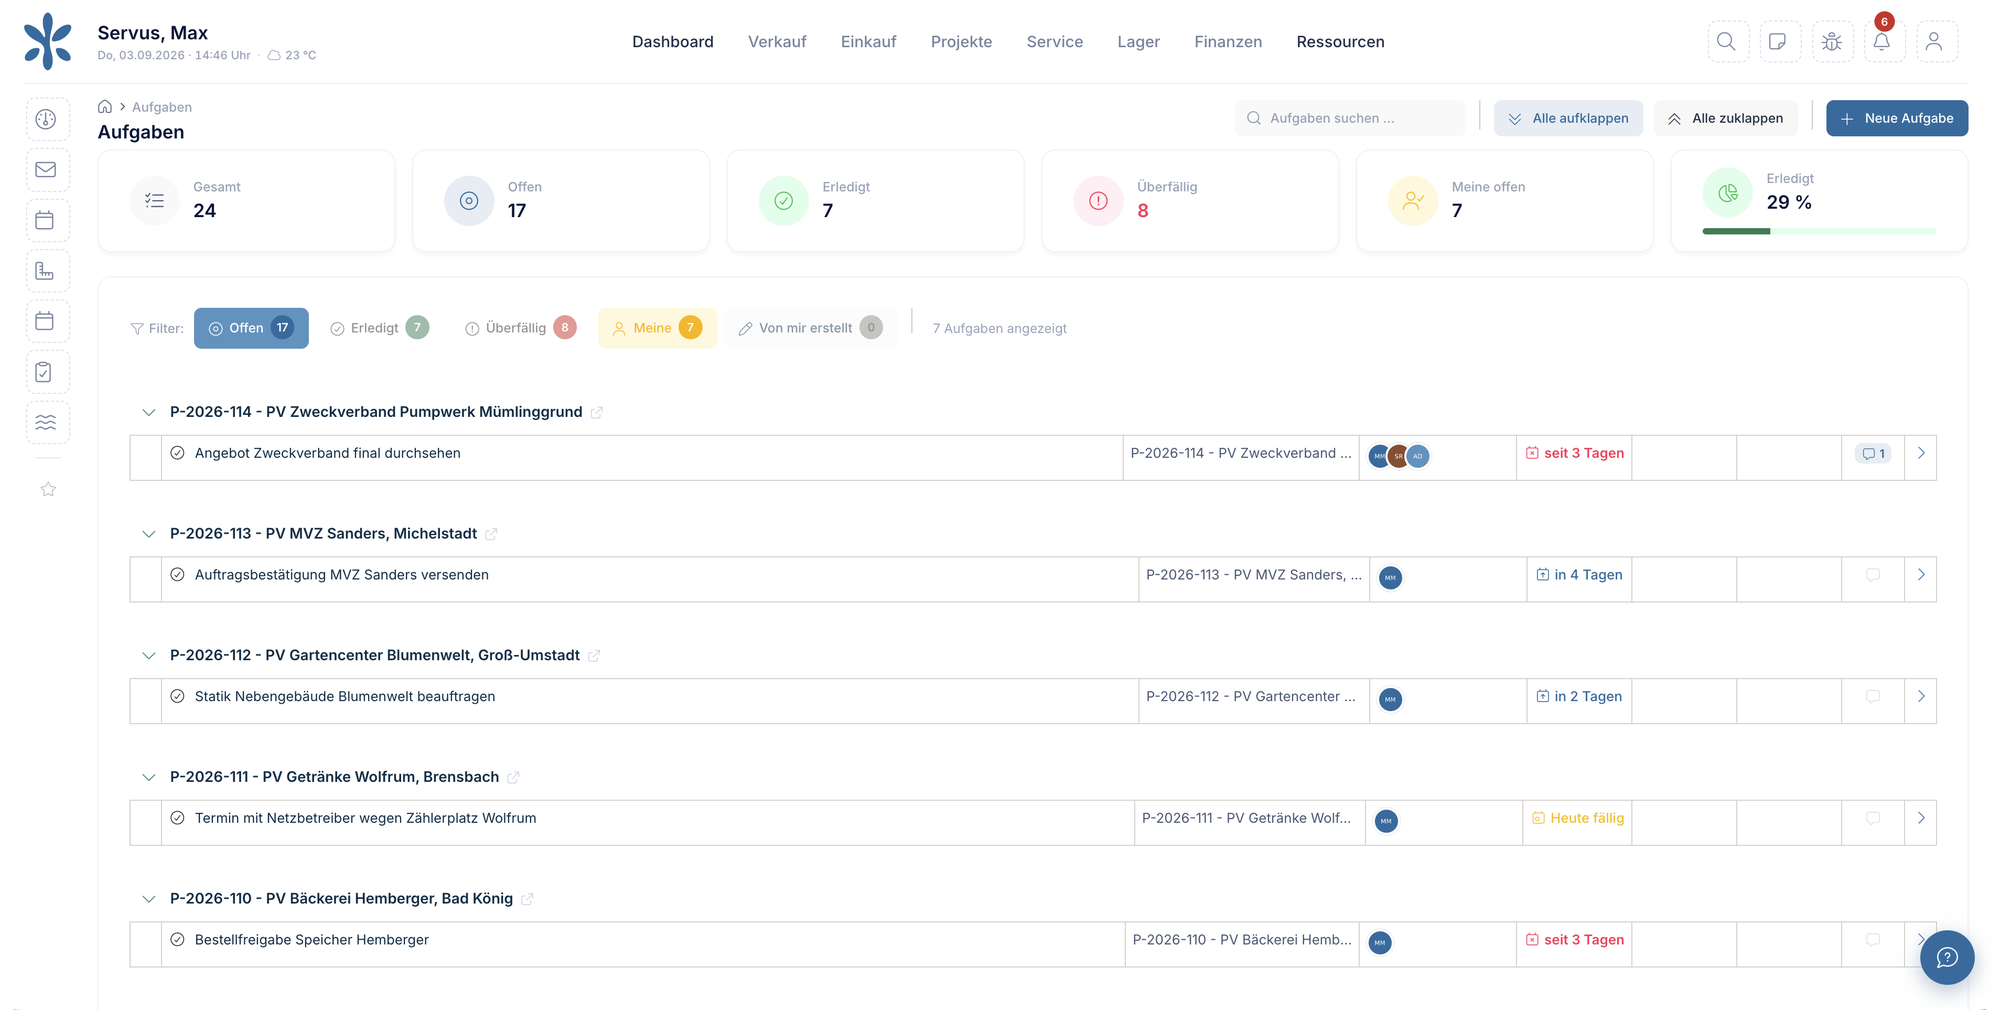Open external link for P-2026-111 Getränke Wolfrum

(x=513, y=777)
